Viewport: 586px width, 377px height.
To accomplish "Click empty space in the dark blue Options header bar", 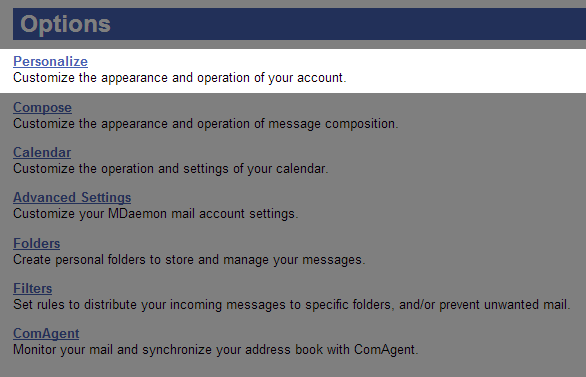I will (336, 24).
